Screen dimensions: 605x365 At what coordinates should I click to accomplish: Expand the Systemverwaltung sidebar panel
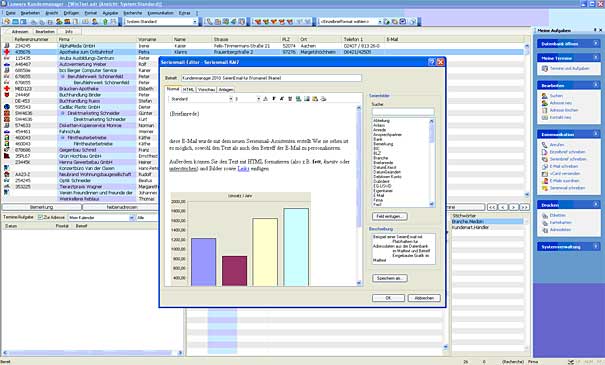point(596,246)
